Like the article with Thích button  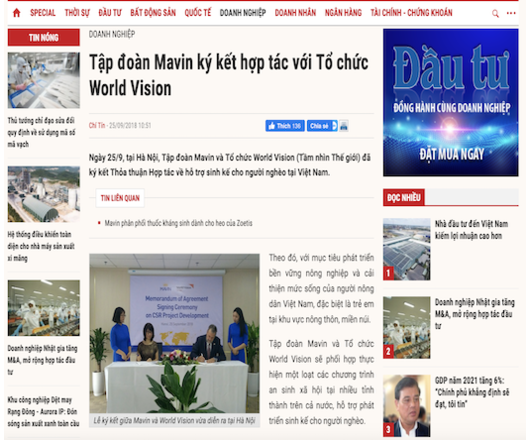pyautogui.click(x=285, y=126)
